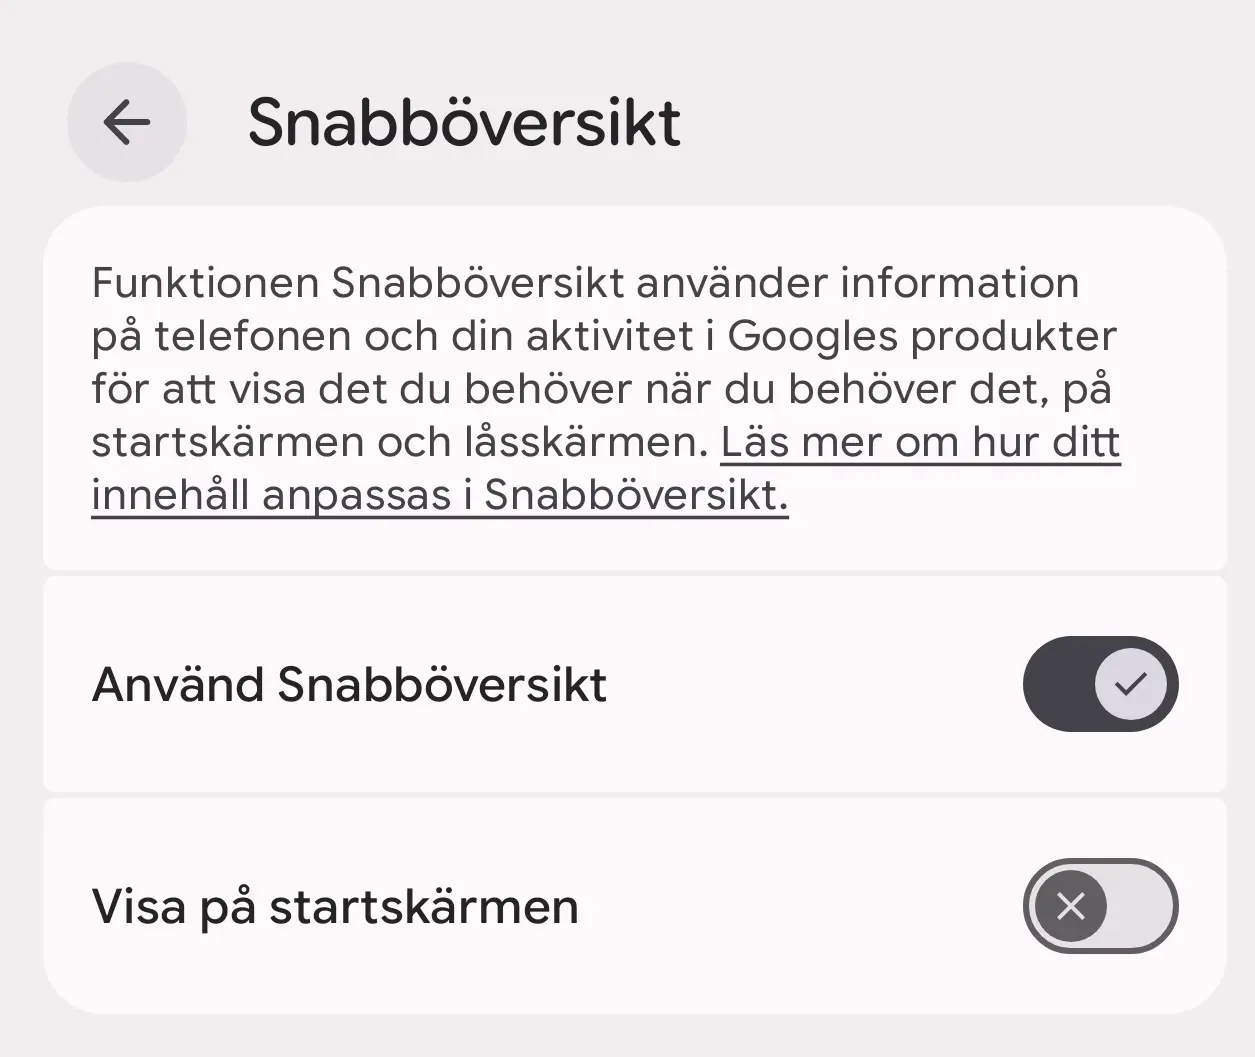The image size is (1255, 1057).
Task: Turn off the Använd Snabböversikt toggle
Action: click(x=1100, y=684)
